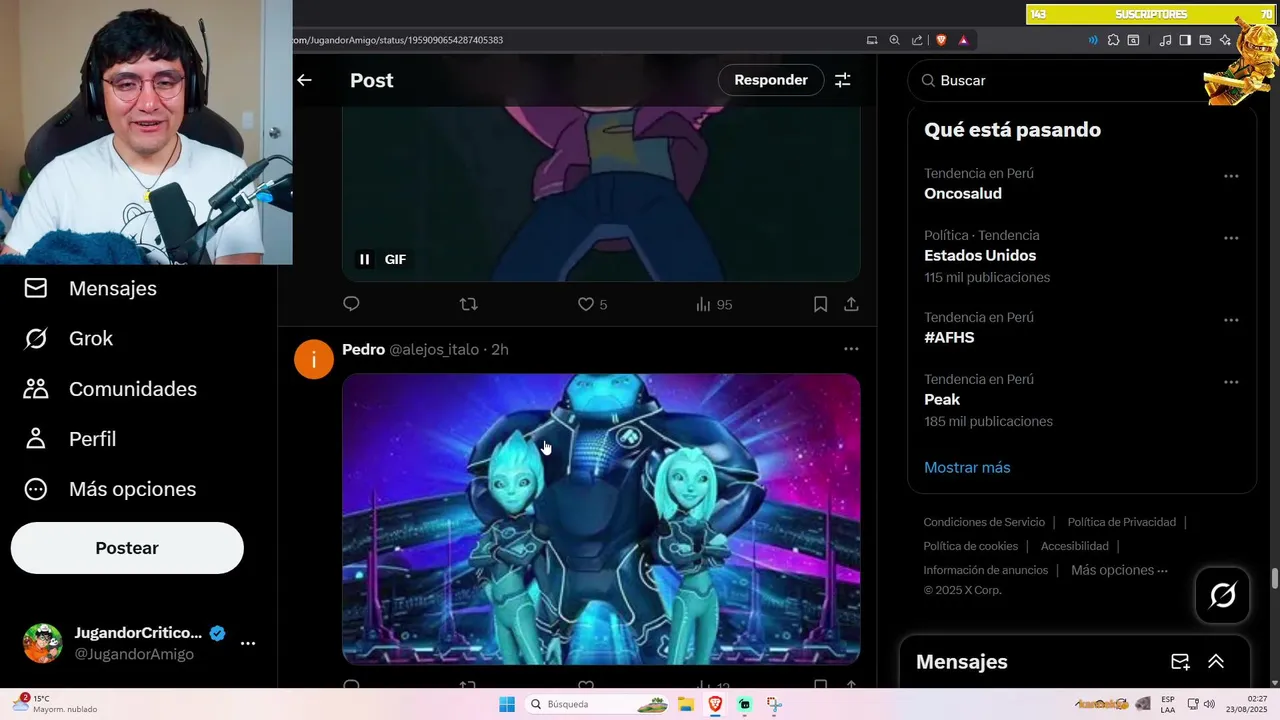Go back using the Post arrow
Screen dimensions: 1280x720
coord(305,80)
